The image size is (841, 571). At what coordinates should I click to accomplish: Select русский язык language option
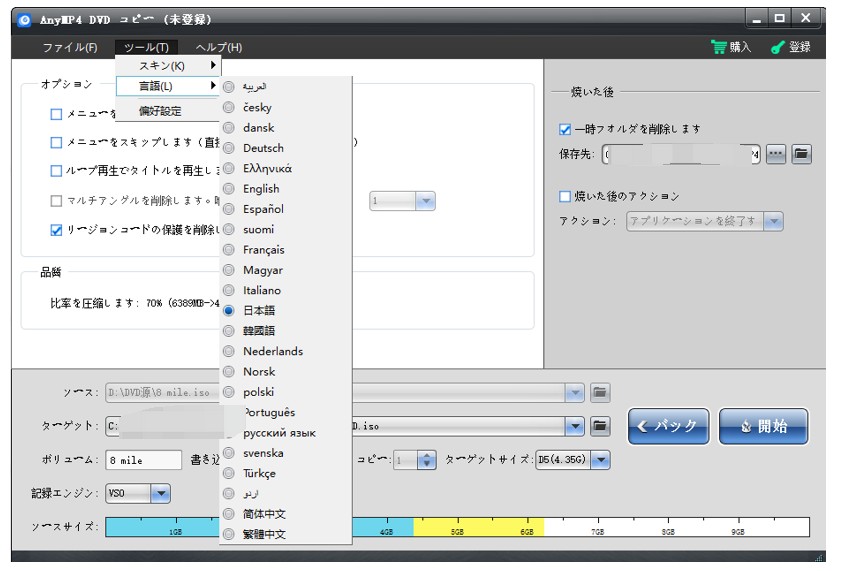tap(285, 433)
